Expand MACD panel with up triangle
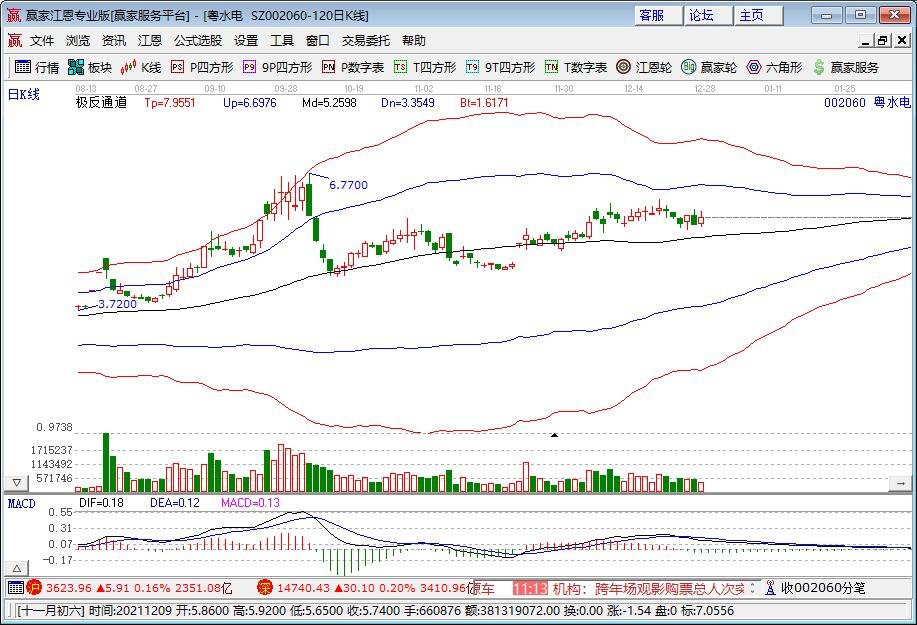917x625 pixels. [x=16, y=568]
